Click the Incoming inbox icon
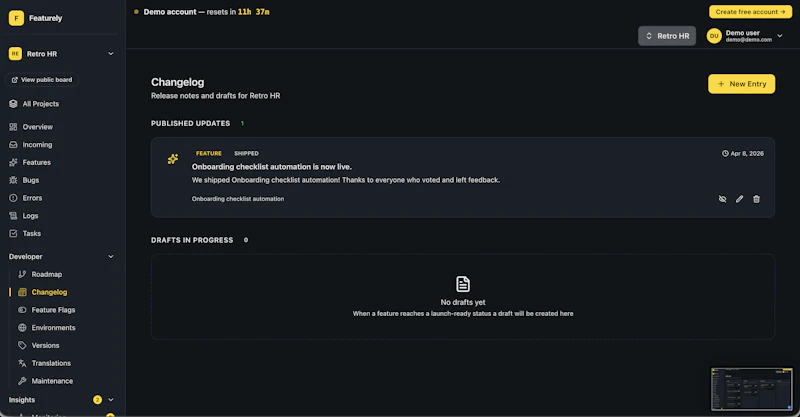The image size is (800, 417). (13, 144)
